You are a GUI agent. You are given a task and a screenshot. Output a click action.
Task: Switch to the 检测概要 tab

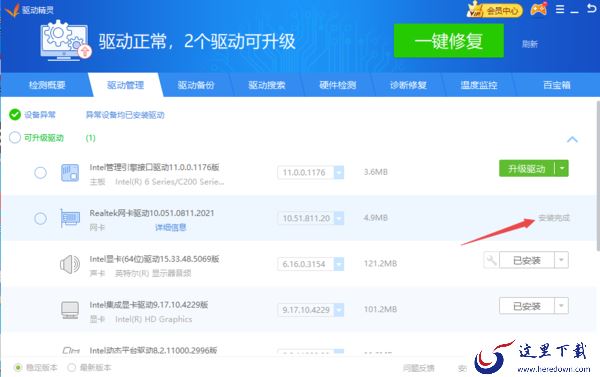click(47, 85)
